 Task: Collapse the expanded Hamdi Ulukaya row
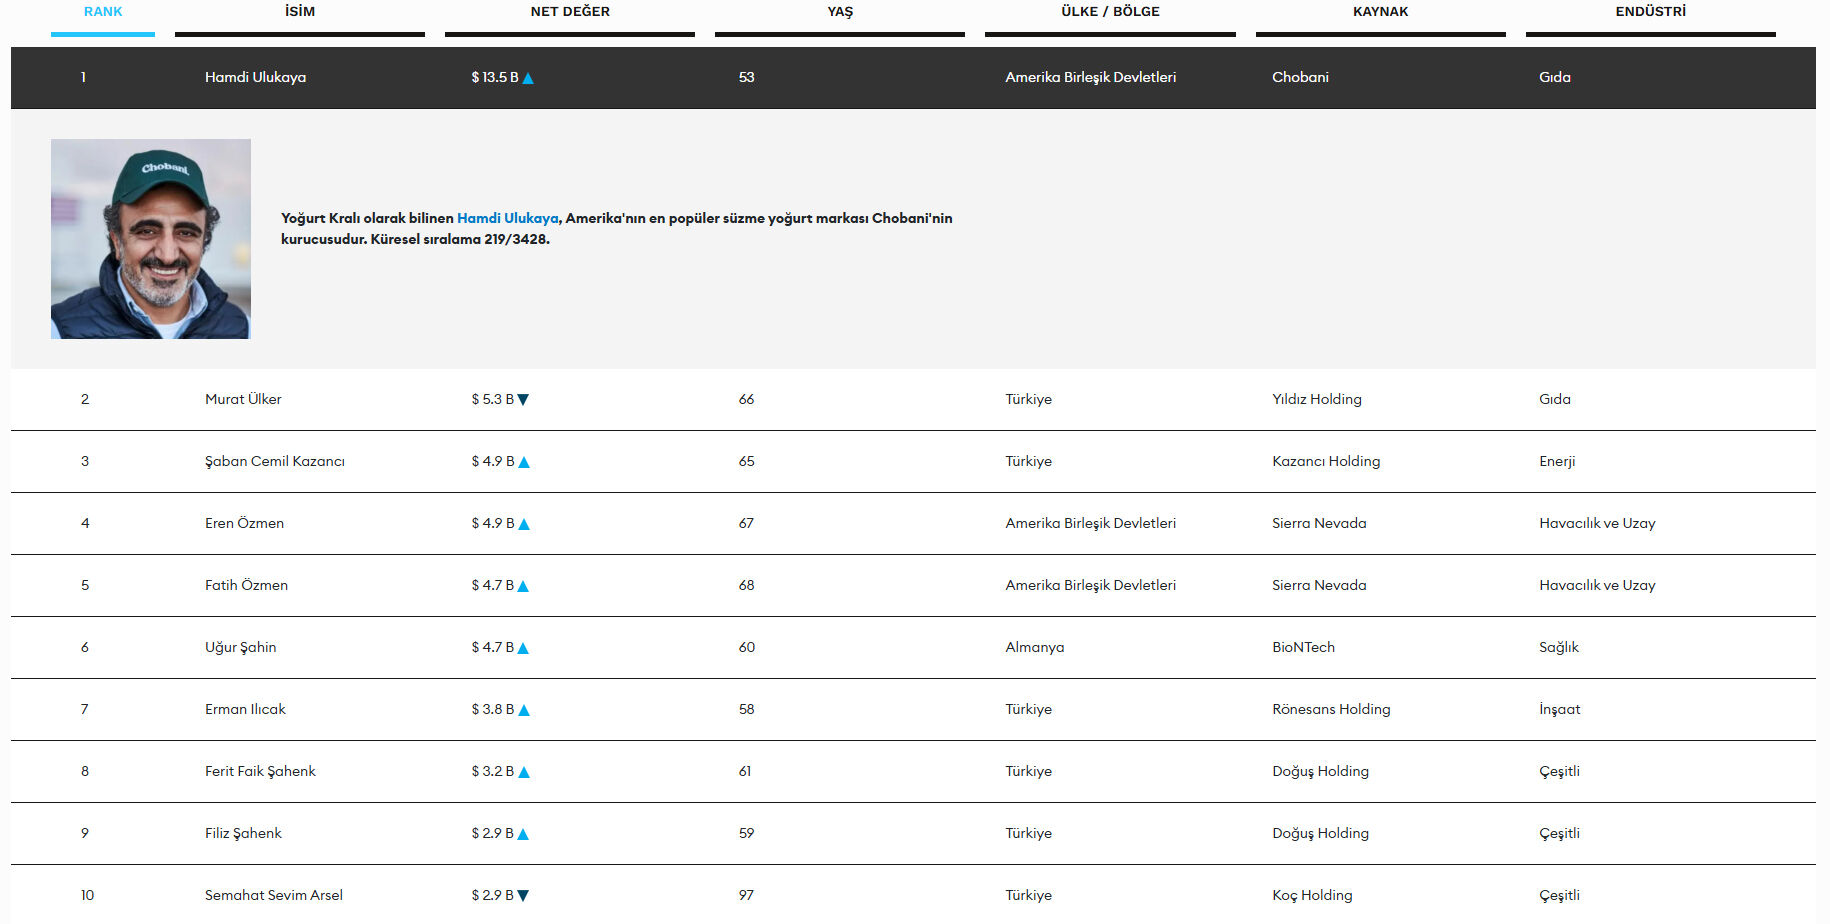[x=255, y=77]
